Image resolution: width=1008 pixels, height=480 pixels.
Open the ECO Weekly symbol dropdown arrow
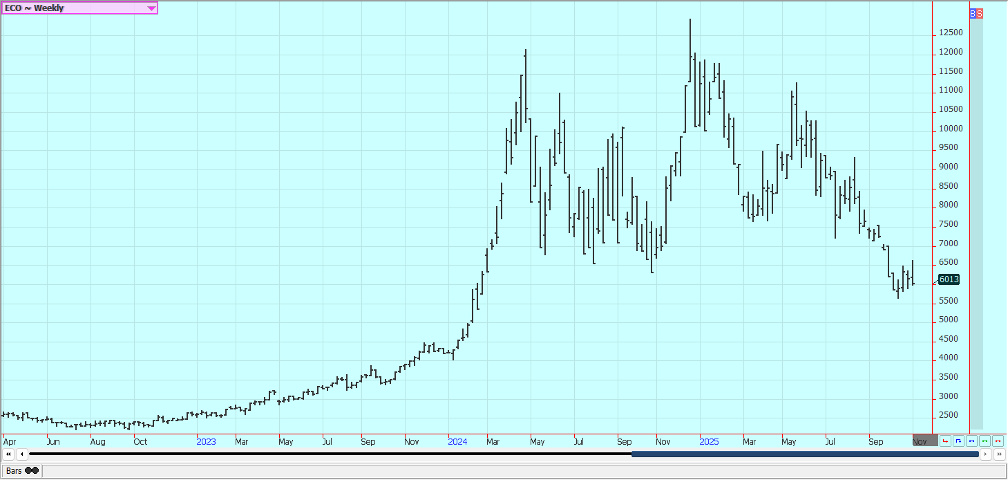tap(151, 8)
